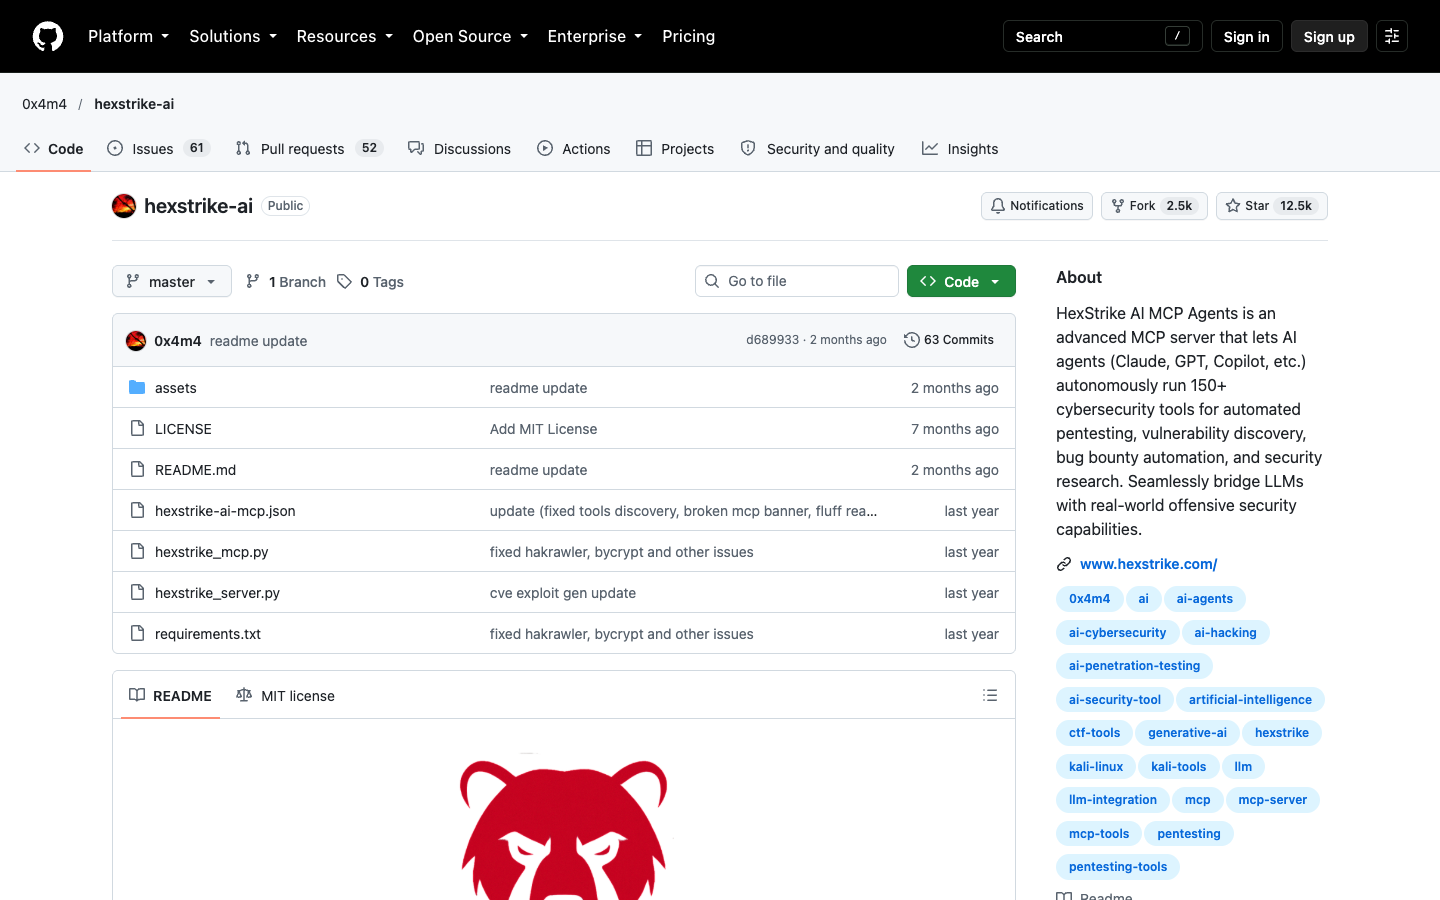Open the README outline list icon
This screenshot has height=900, width=1440.
click(x=990, y=695)
